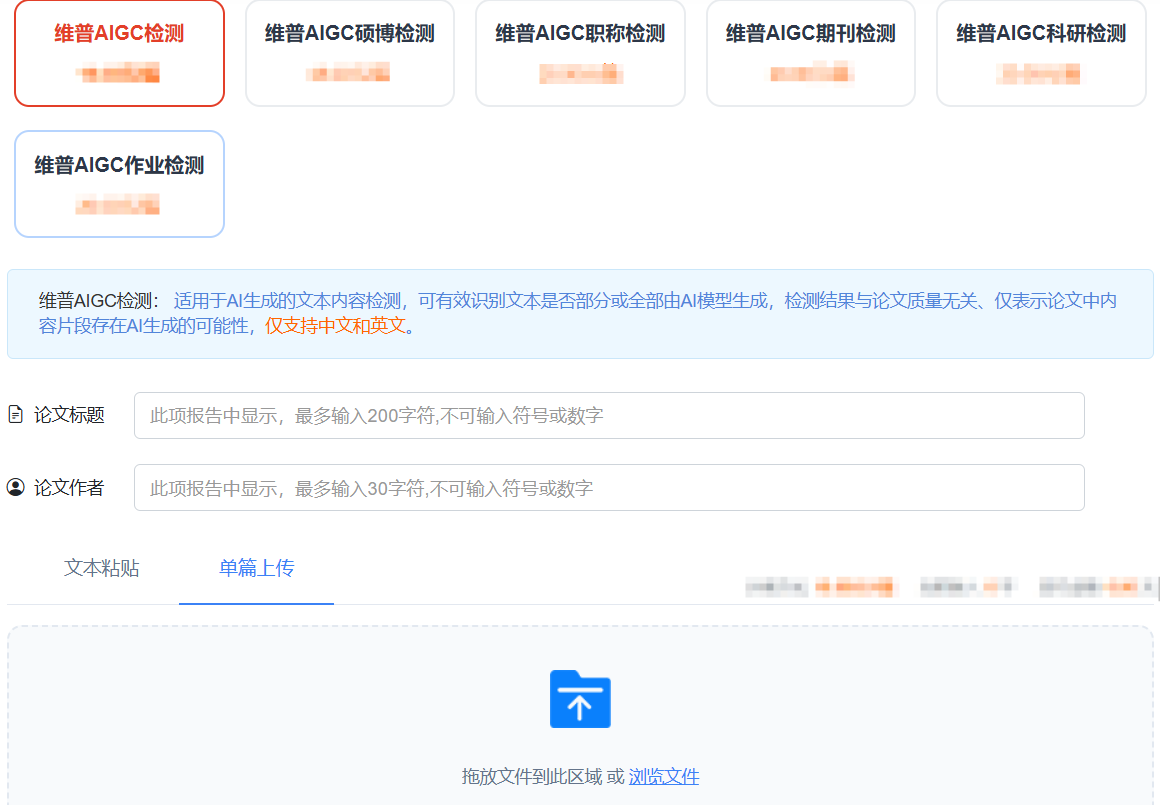Click the 拖放文件到此区域 text
Screen dimensions: 1160x805
pyautogui.click(x=532, y=776)
